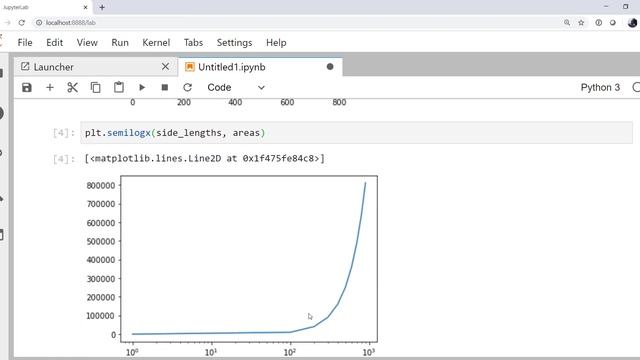Interrupt the kernel with the stop icon
This screenshot has height=360, width=640.
point(165,87)
